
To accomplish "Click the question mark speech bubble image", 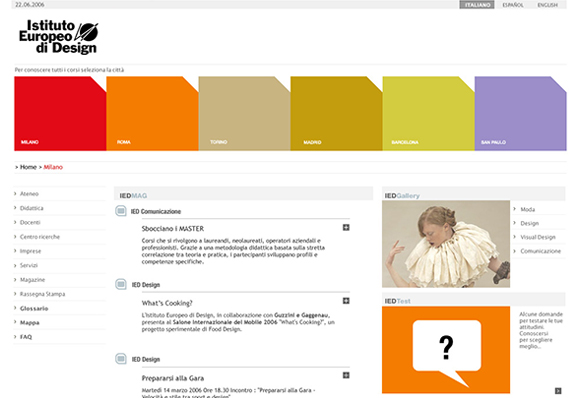I will pos(446,350).
